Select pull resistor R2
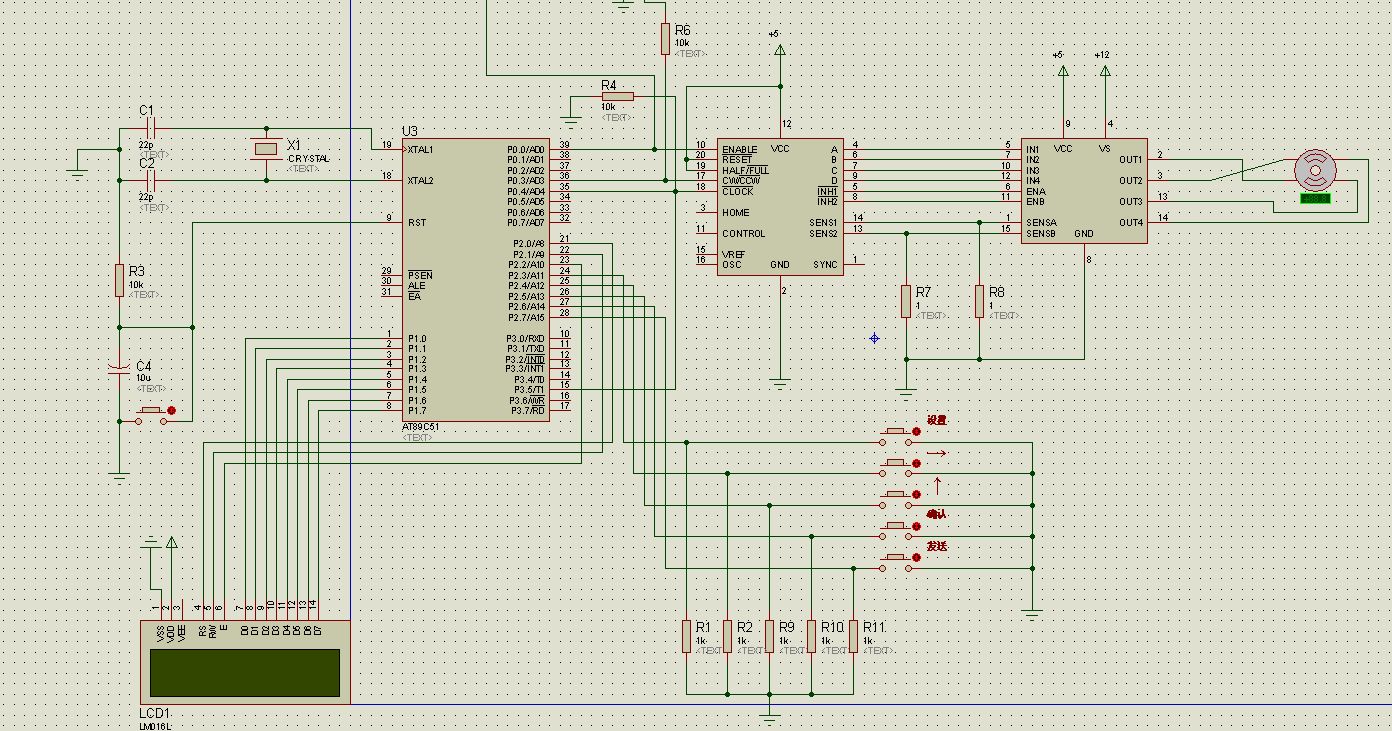Viewport: 1392px width, 731px height. point(728,636)
